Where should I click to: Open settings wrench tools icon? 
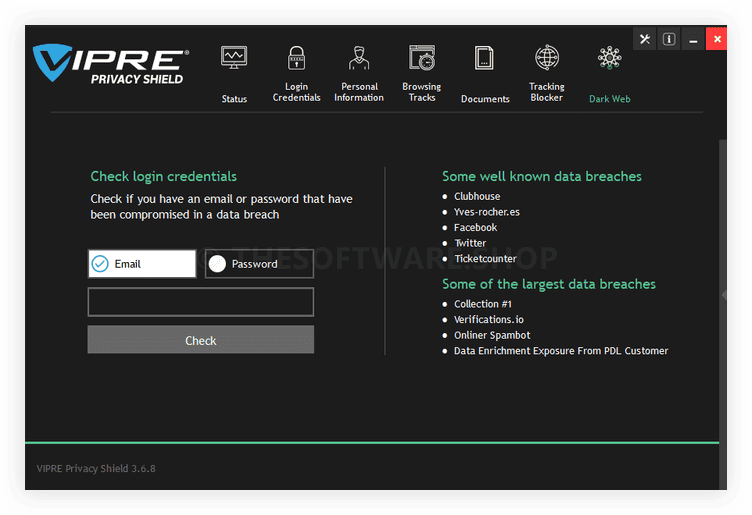(x=645, y=39)
